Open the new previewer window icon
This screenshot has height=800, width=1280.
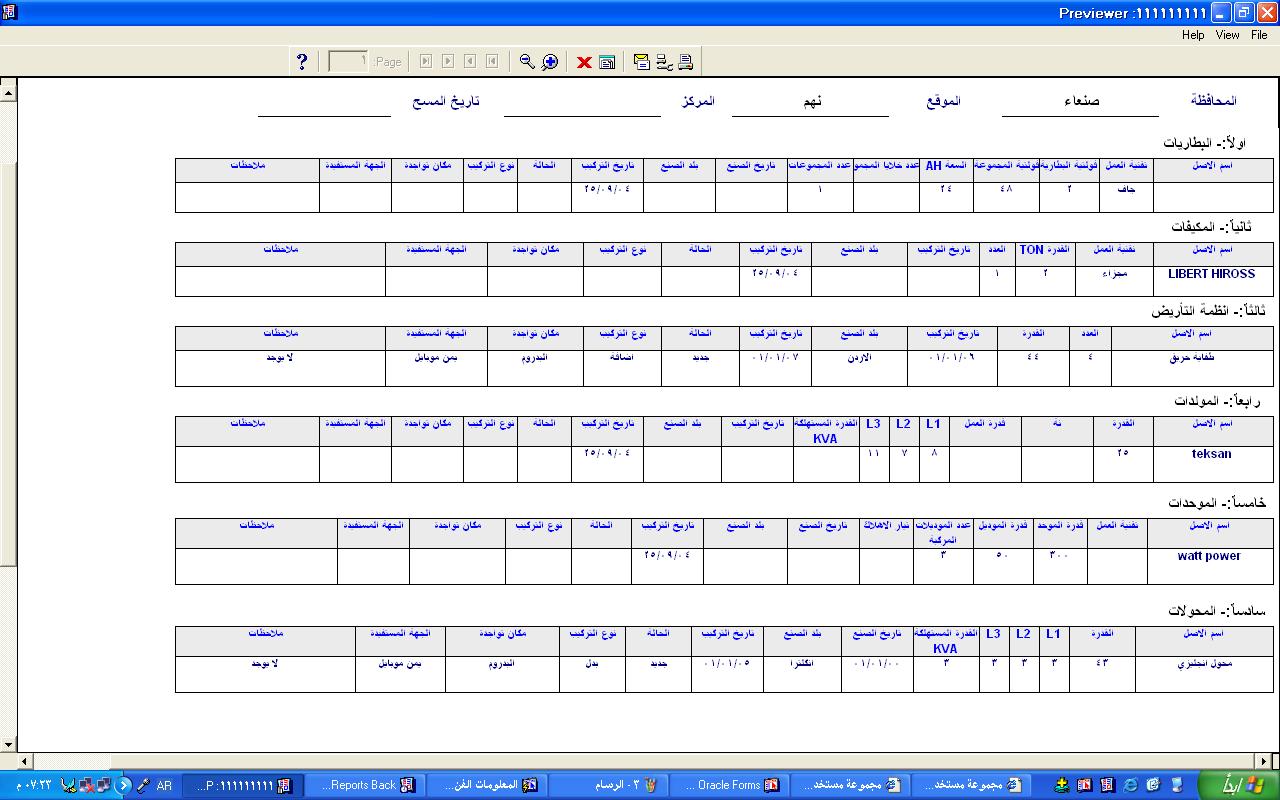607,62
